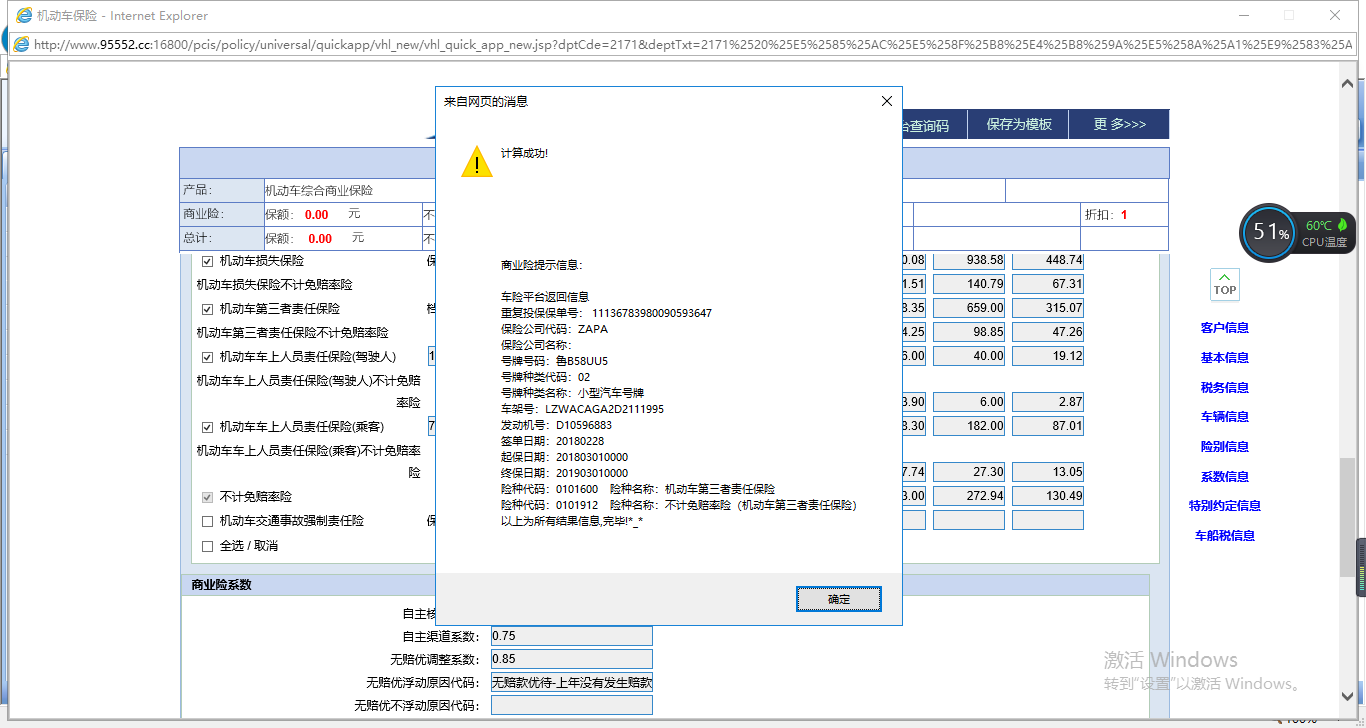Check the 全选 / 取消 checkbox
This screenshot has height=728, width=1366.
click(x=208, y=546)
